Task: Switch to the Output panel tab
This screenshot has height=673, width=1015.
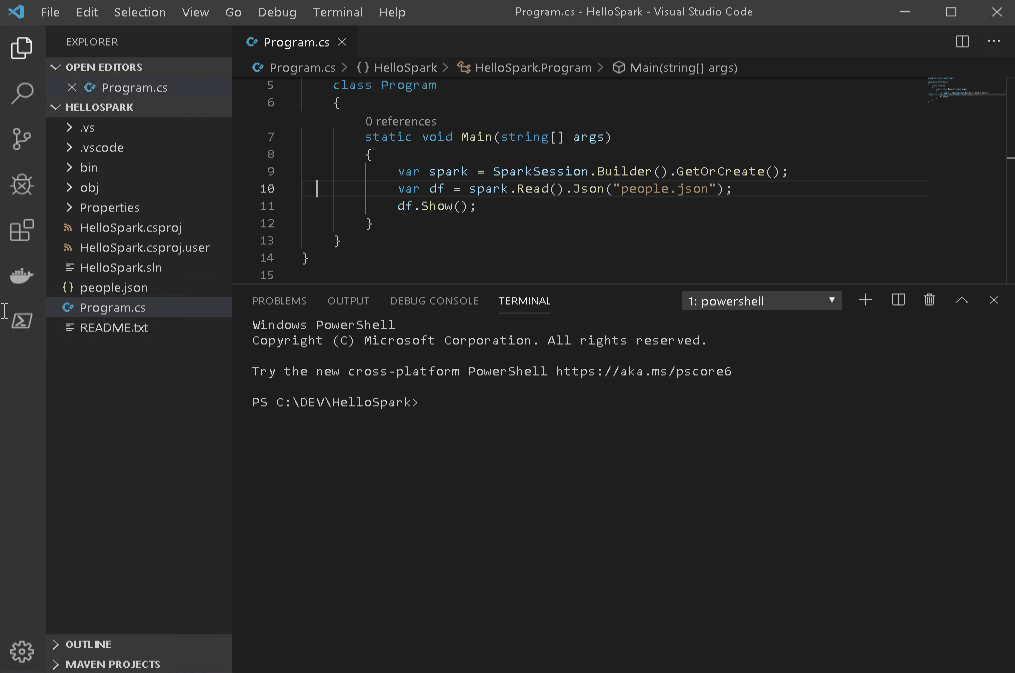Action: [348, 301]
